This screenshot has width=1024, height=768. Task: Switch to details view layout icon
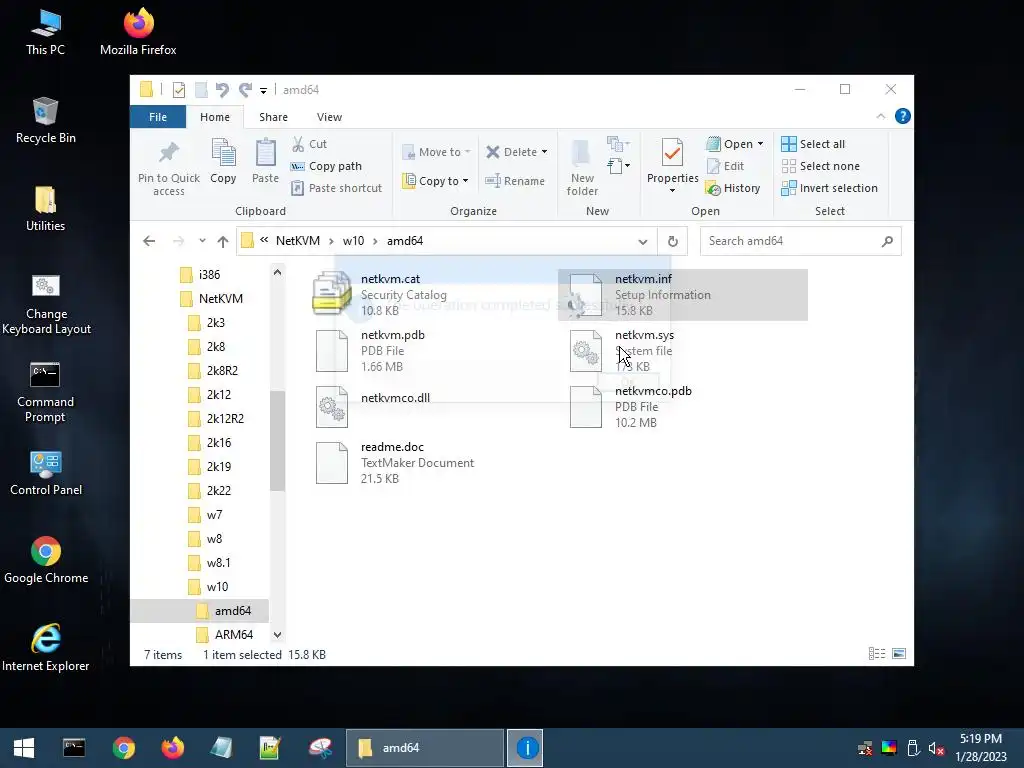click(x=876, y=654)
